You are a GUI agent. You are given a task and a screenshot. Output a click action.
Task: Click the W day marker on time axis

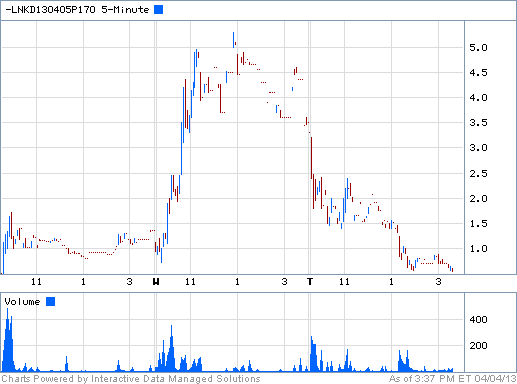[x=156, y=282]
